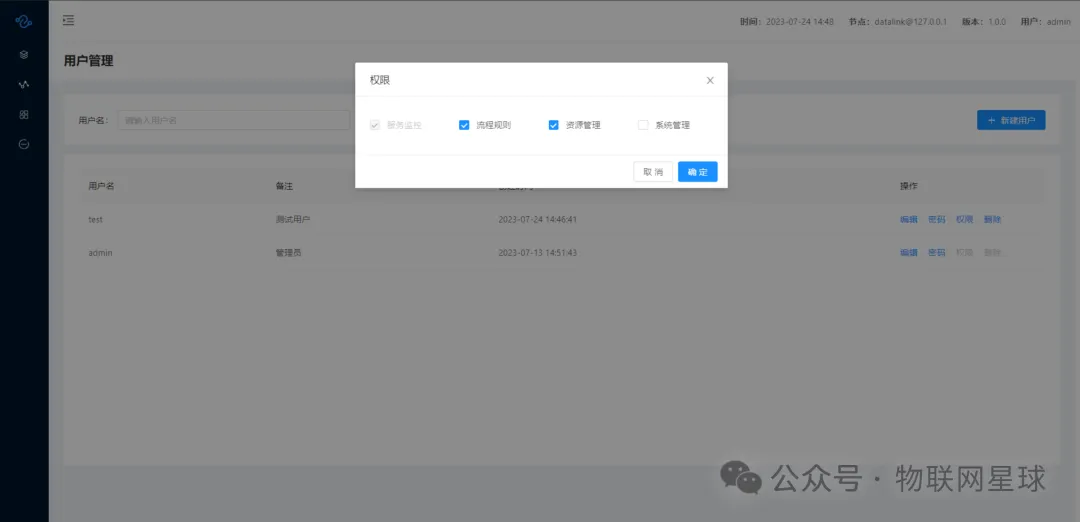Toggle the sidebar collapse menu icon

click(x=68, y=21)
